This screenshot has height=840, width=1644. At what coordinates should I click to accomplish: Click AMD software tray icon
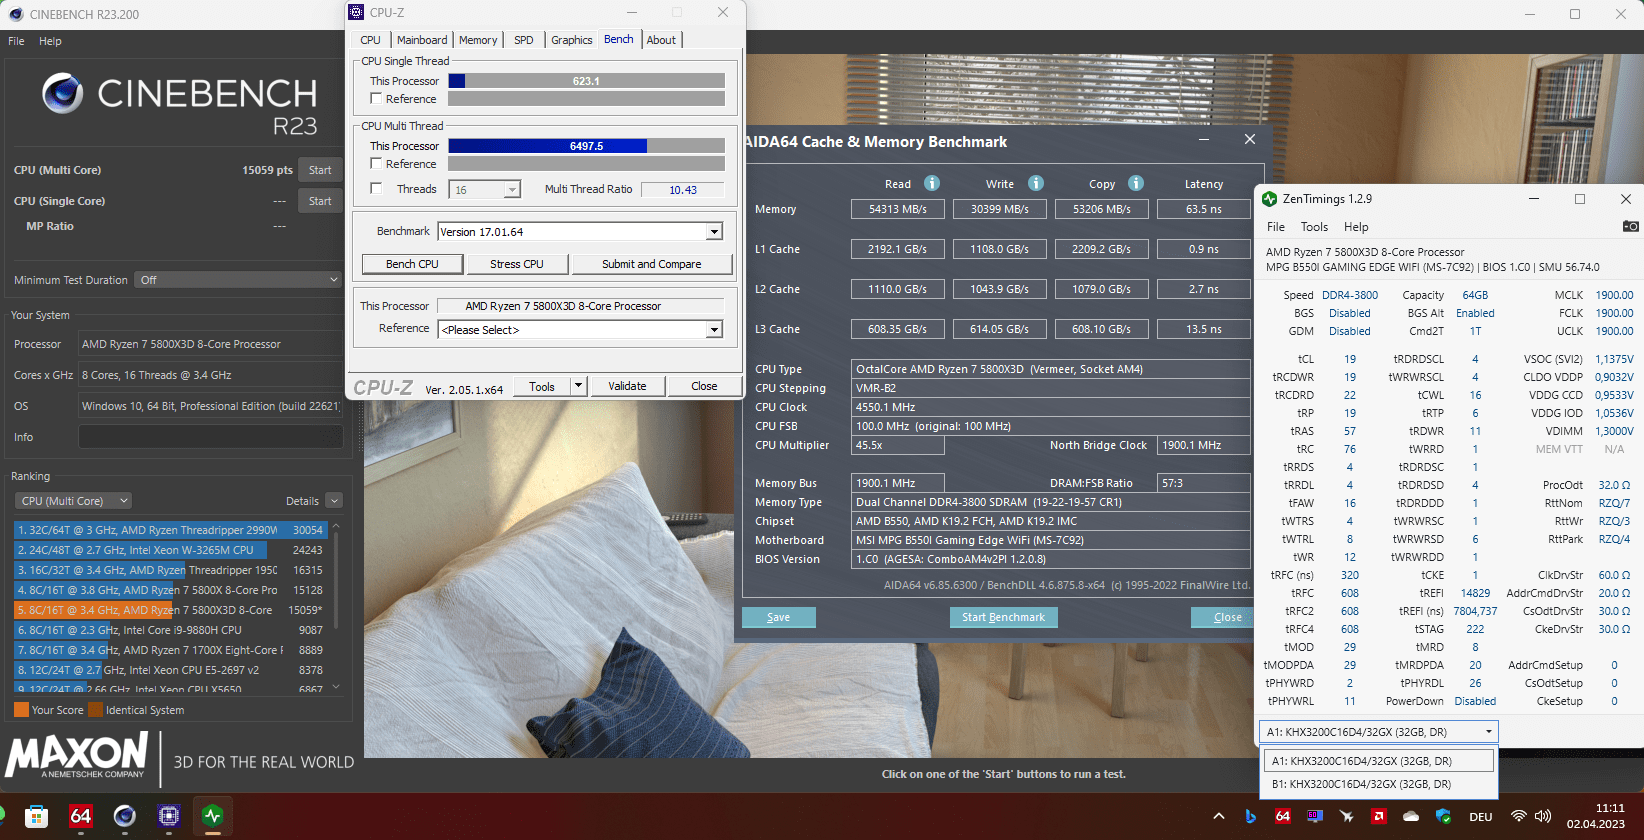point(1379,816)
